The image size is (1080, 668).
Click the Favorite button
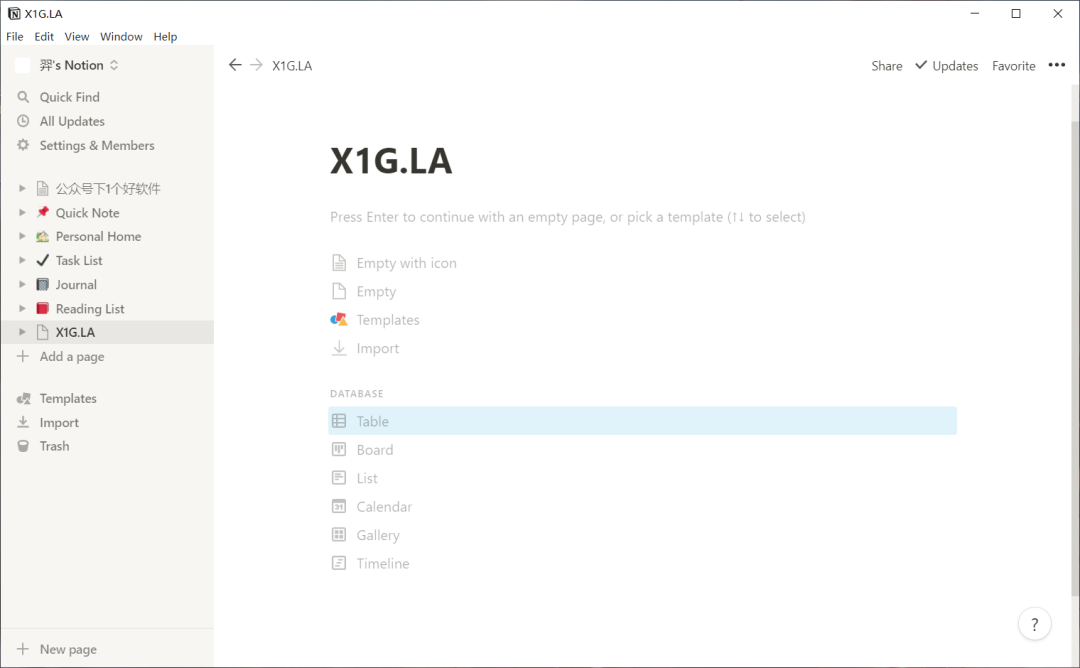(x=1013, y=66)
